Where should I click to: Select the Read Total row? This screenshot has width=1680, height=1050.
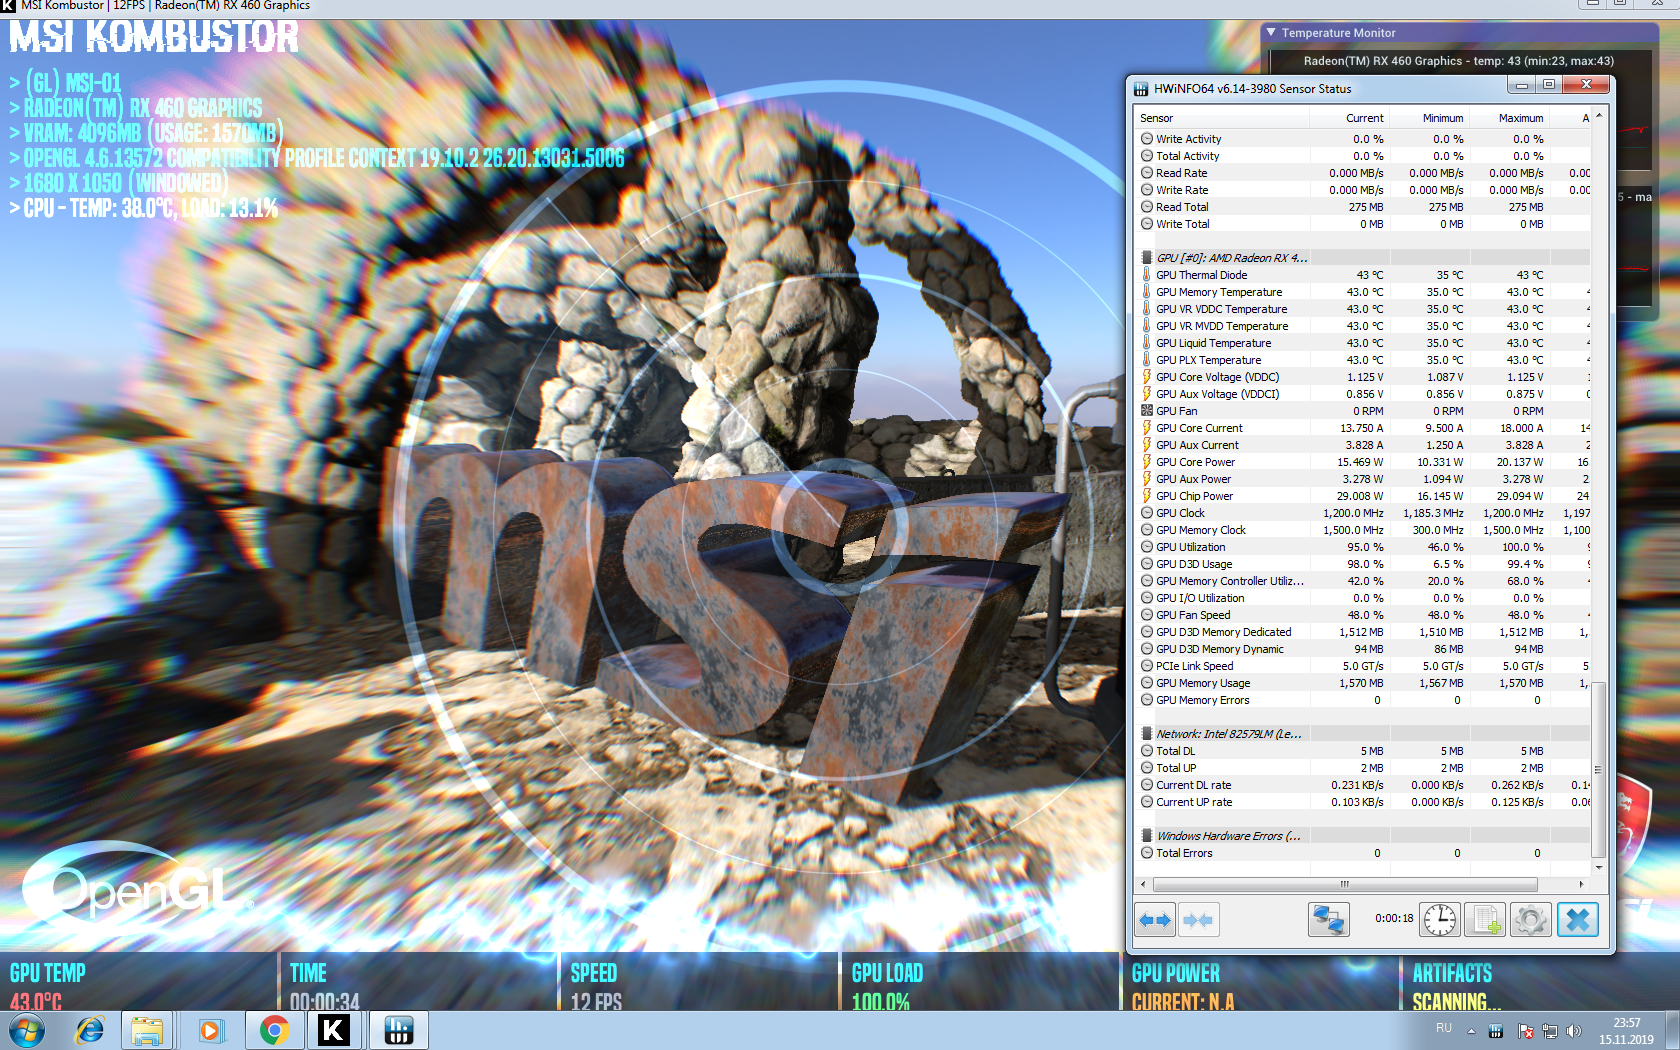[1364, 207]
